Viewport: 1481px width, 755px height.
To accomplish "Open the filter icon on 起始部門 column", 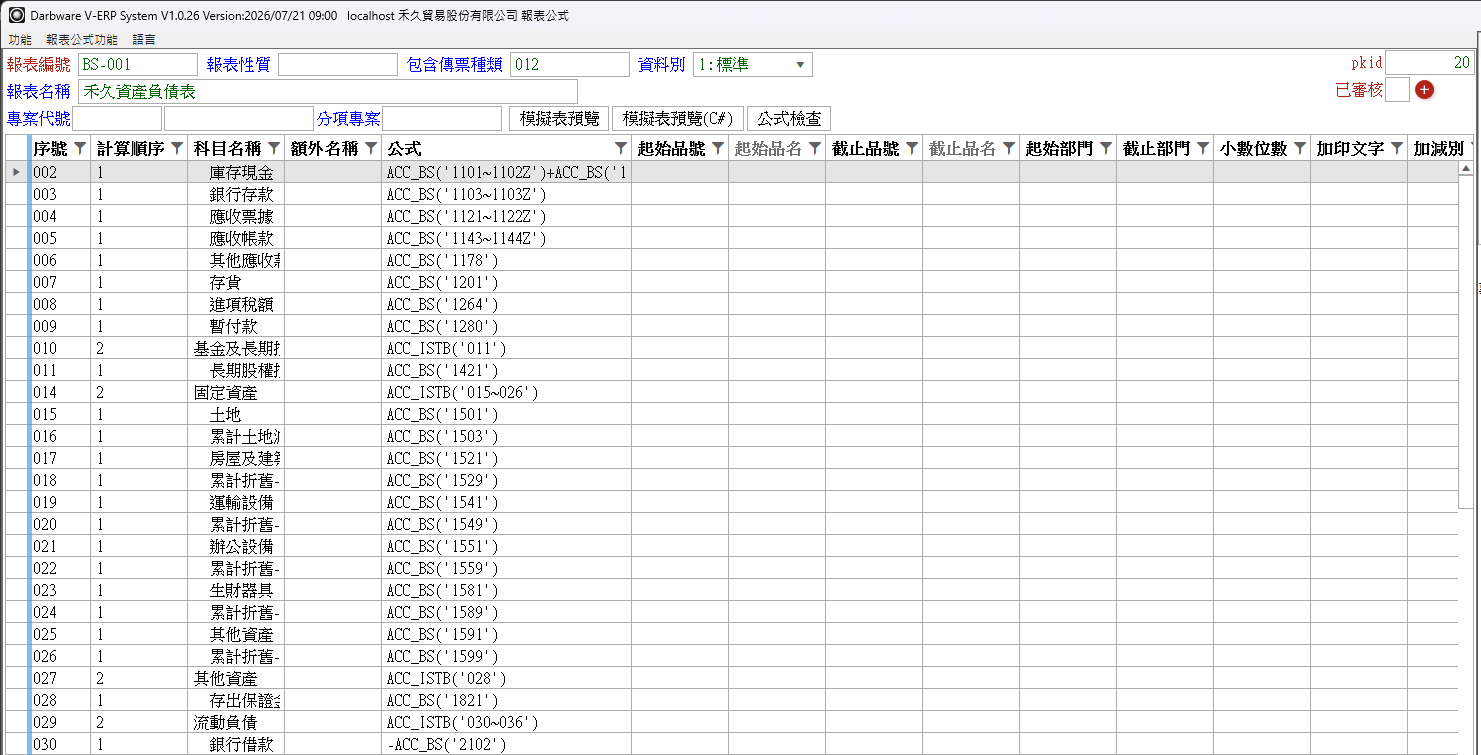I will tap(1106, 149).
